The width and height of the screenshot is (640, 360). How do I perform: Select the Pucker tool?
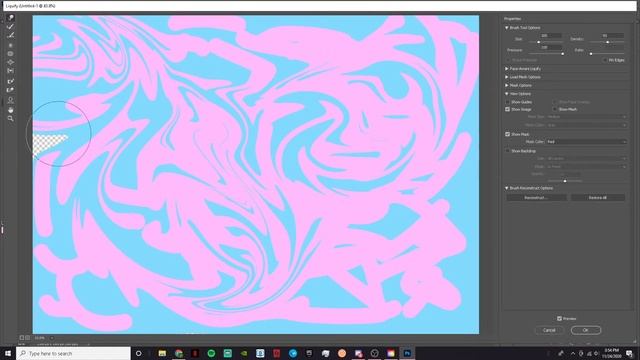pos(10,53)
